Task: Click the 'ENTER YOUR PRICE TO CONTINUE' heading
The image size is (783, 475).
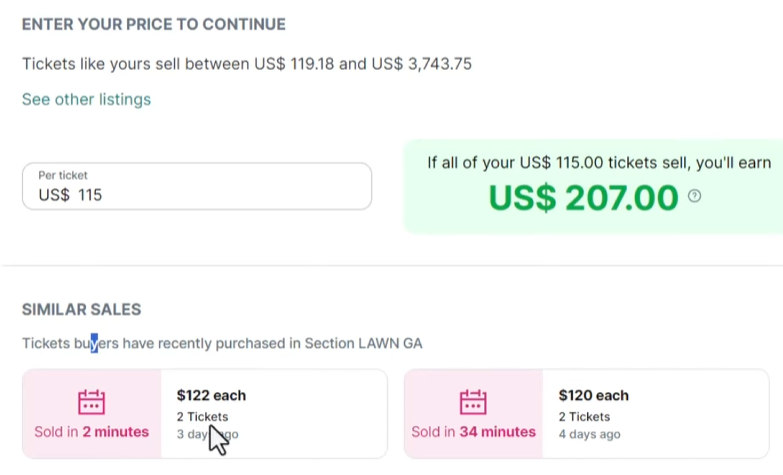Action: click(153, 24)
